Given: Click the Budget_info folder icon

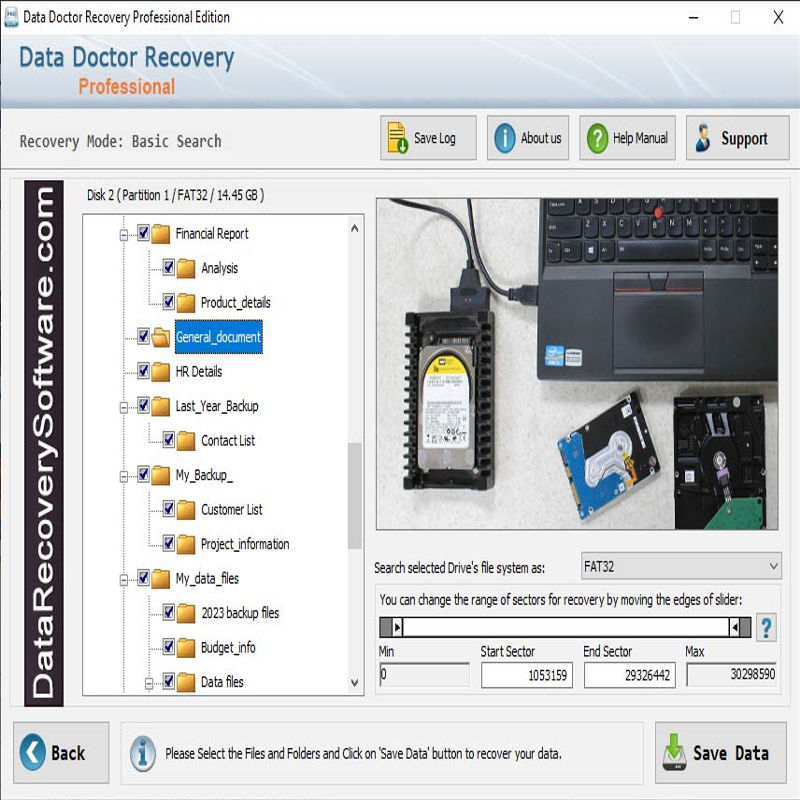Looking at the screenshot, I should click(186, 648).
